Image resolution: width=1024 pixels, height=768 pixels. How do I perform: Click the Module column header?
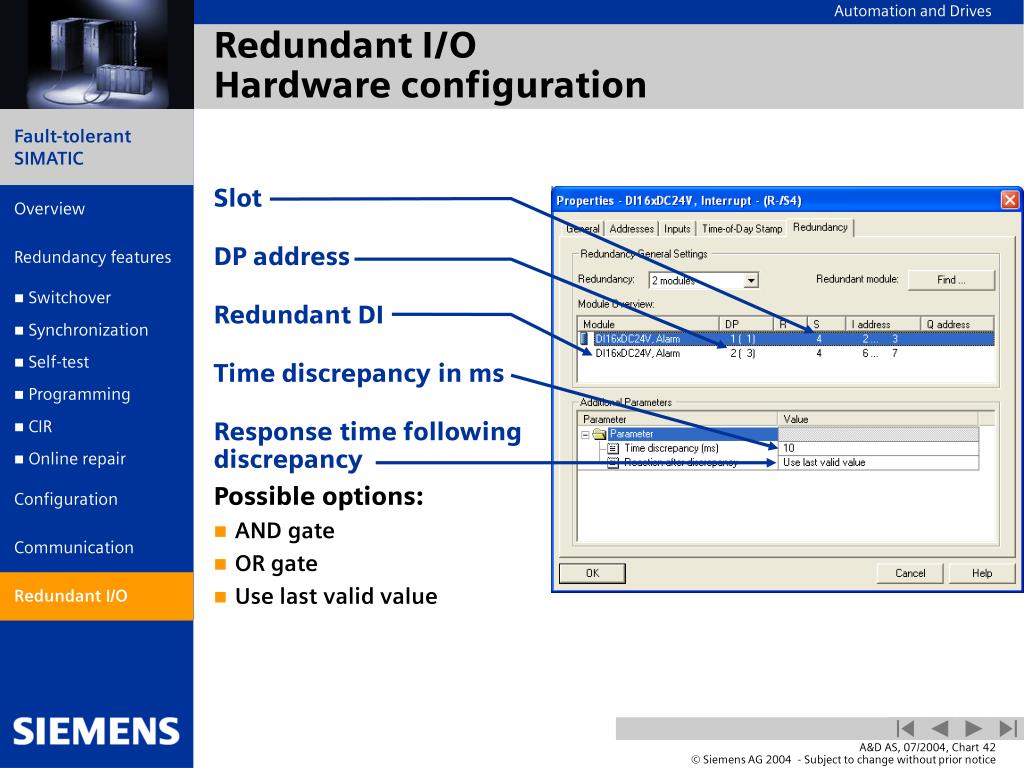[648, 324]
